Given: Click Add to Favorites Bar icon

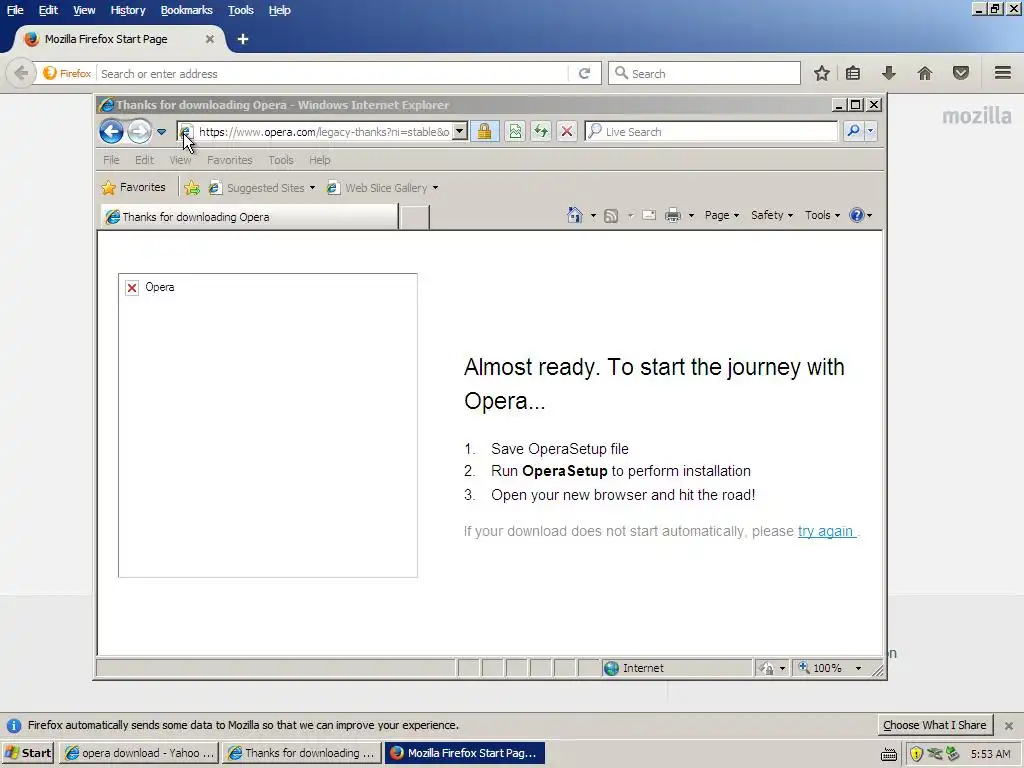Looking at the screenshot, I should tap(191, 188).
